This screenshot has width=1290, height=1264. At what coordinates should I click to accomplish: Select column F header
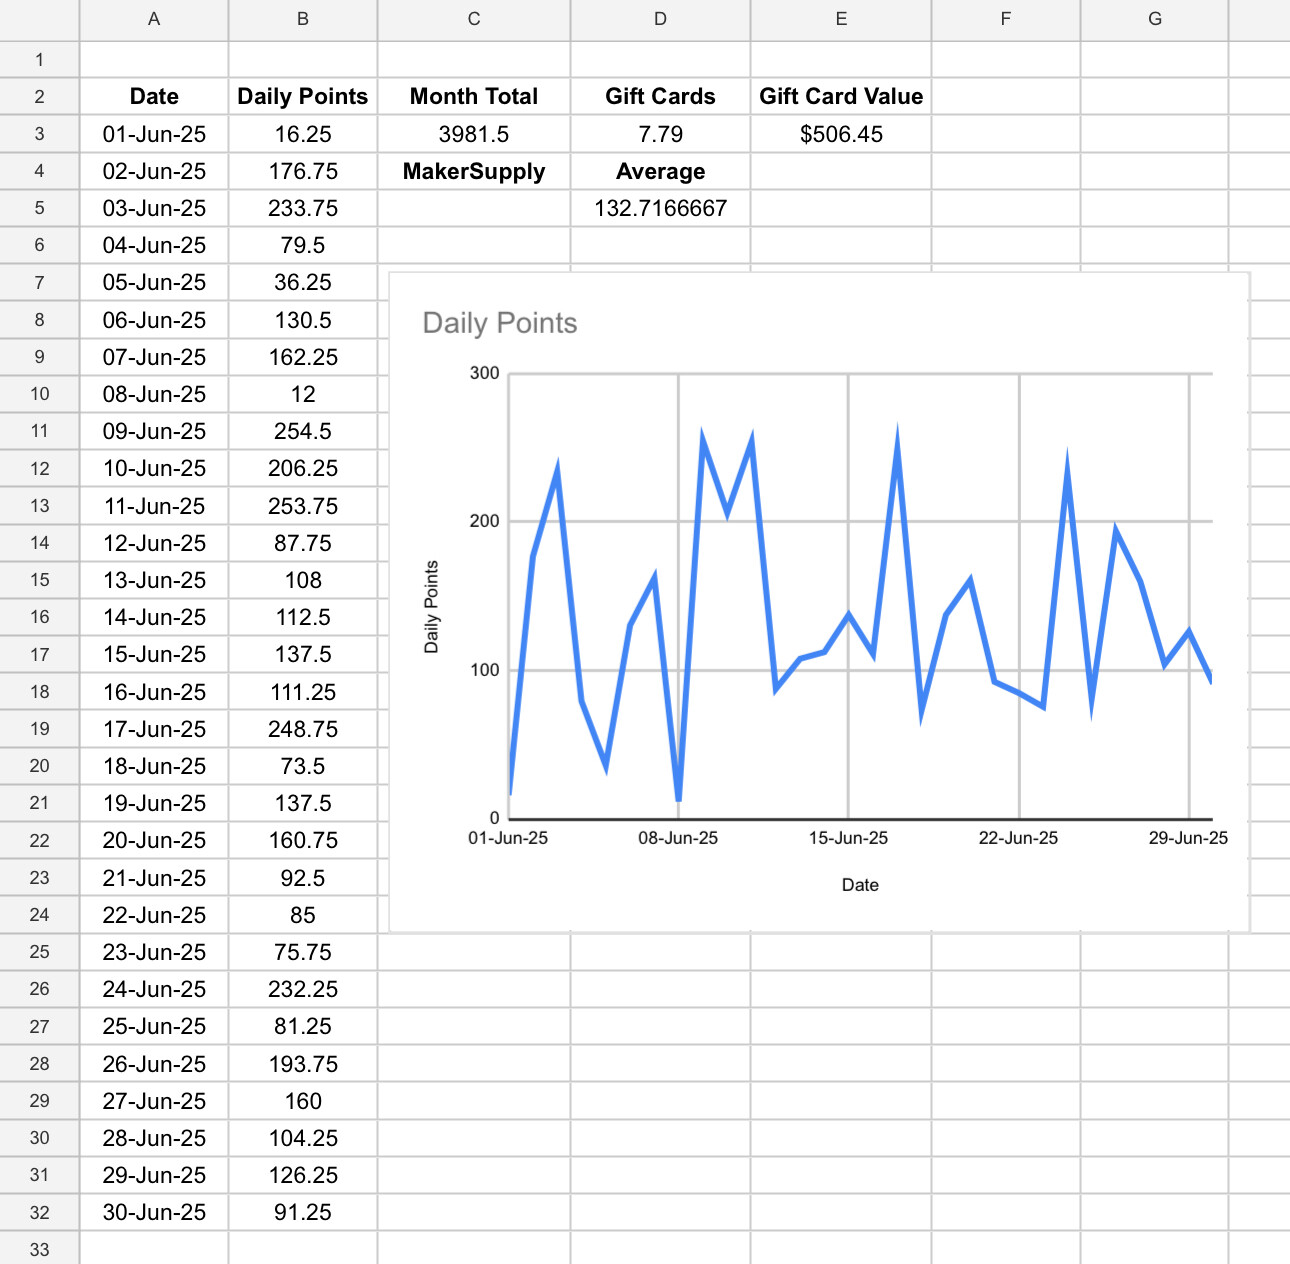[1006, 19]
